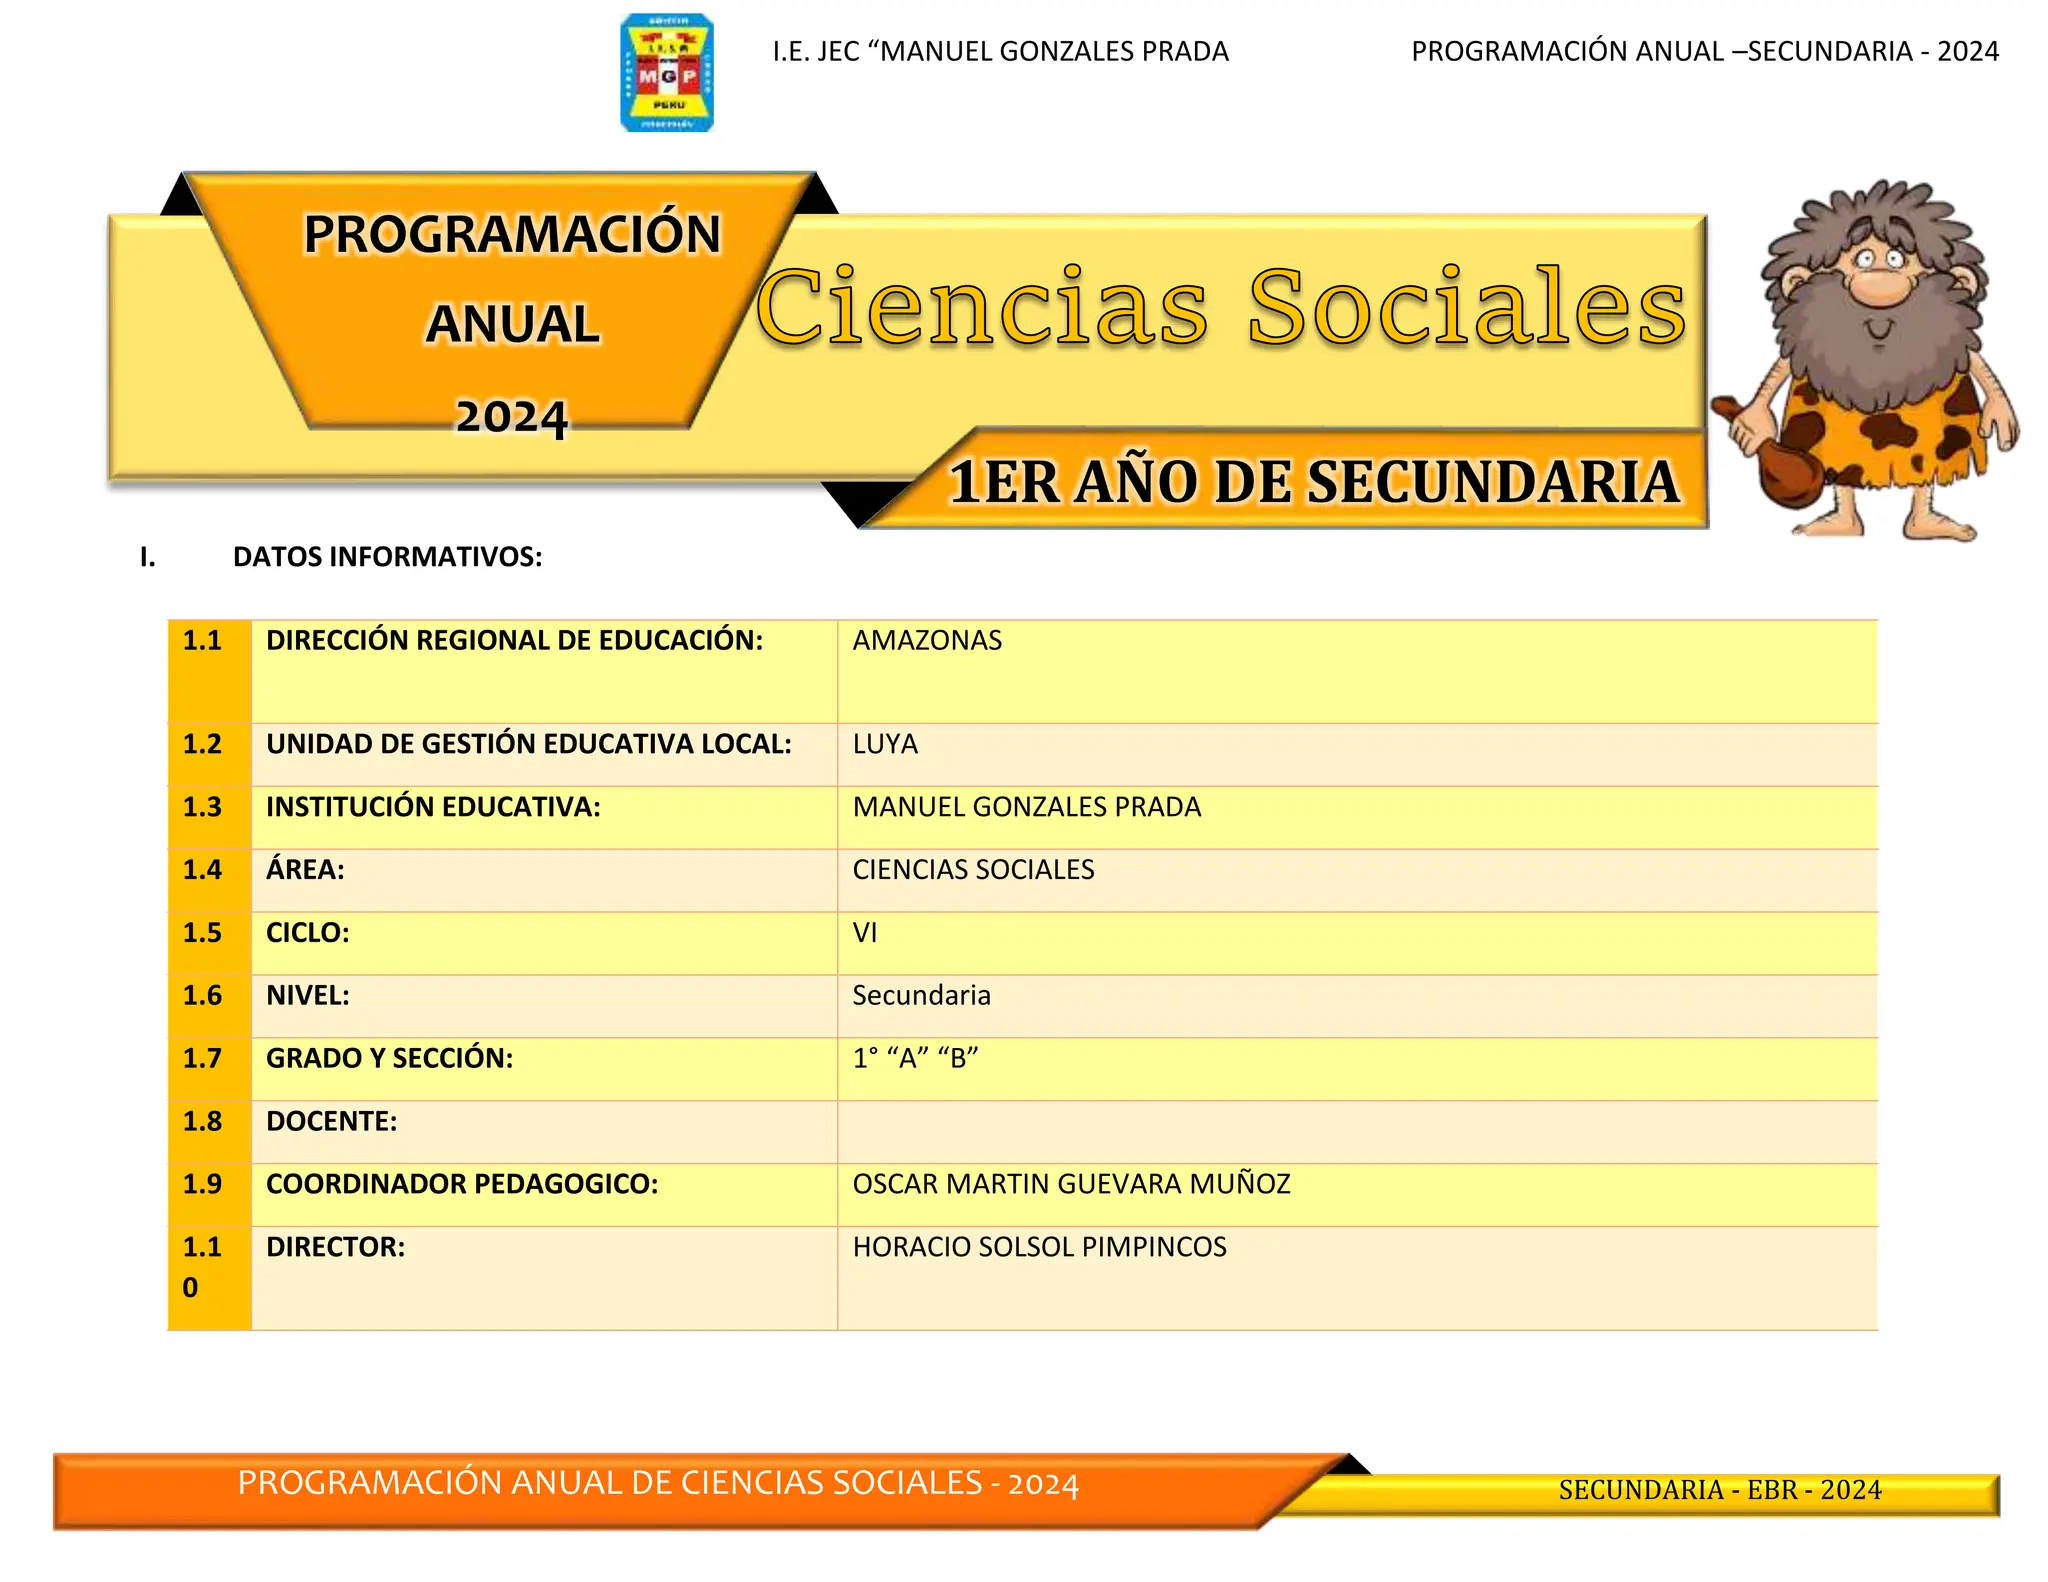Image resolution: width=2048 pixels, height=1582 pixels.
Task: Click the value 'Secundaria'
Action: pos(921,996)
